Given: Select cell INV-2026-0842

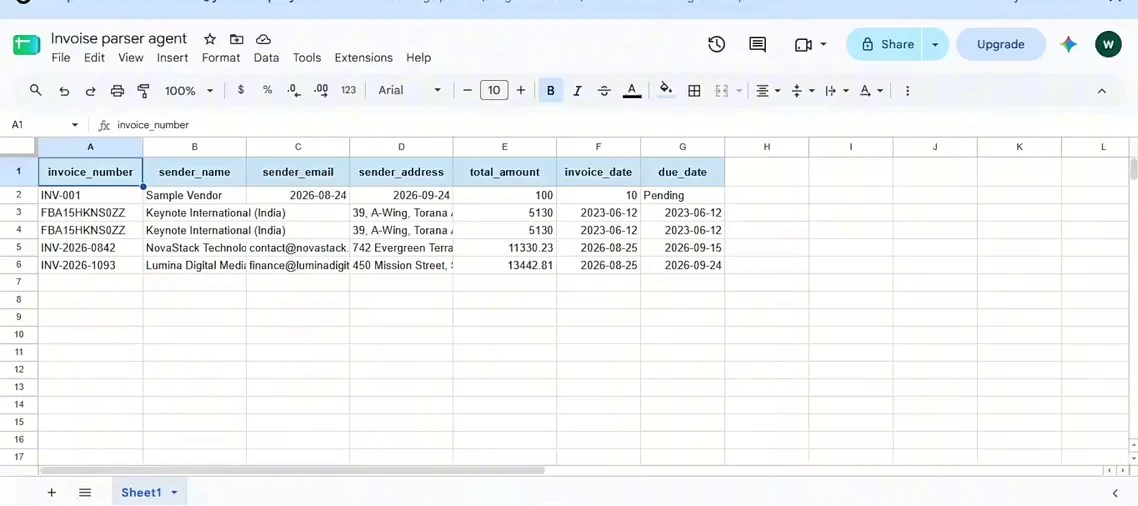Looking at the screenshot, I should click(x=91, y=248).
